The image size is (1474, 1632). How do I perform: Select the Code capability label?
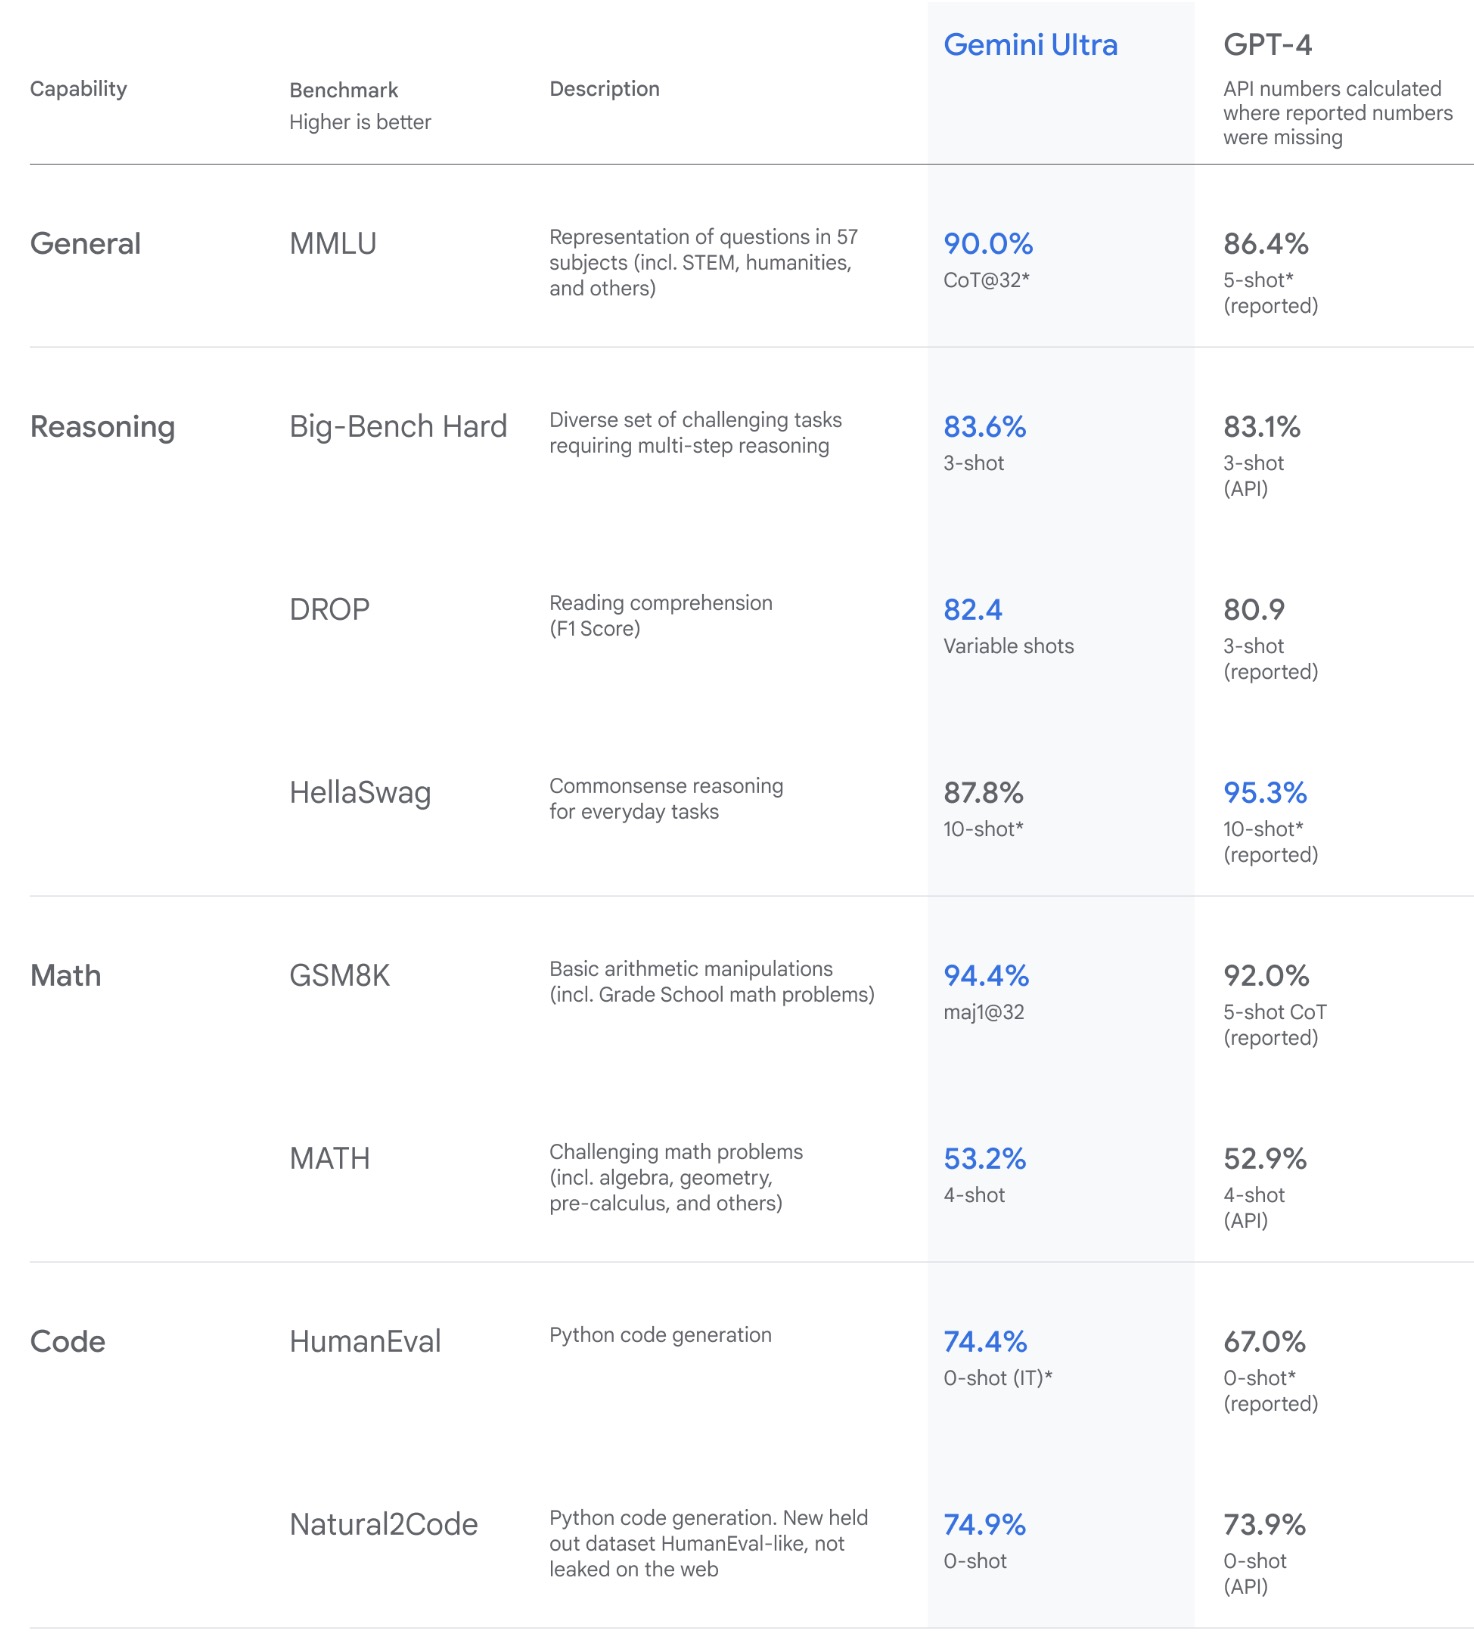pyautogui.click(x=67, y=1341)
